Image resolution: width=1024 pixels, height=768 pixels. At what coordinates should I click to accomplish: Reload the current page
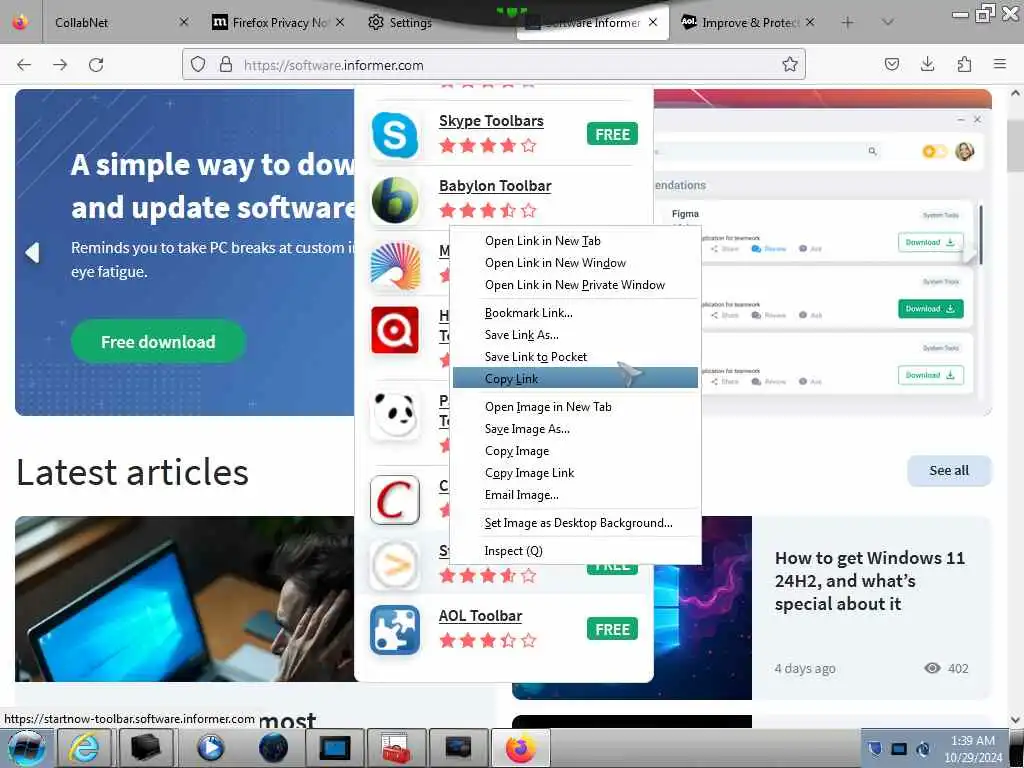(96, 65)
